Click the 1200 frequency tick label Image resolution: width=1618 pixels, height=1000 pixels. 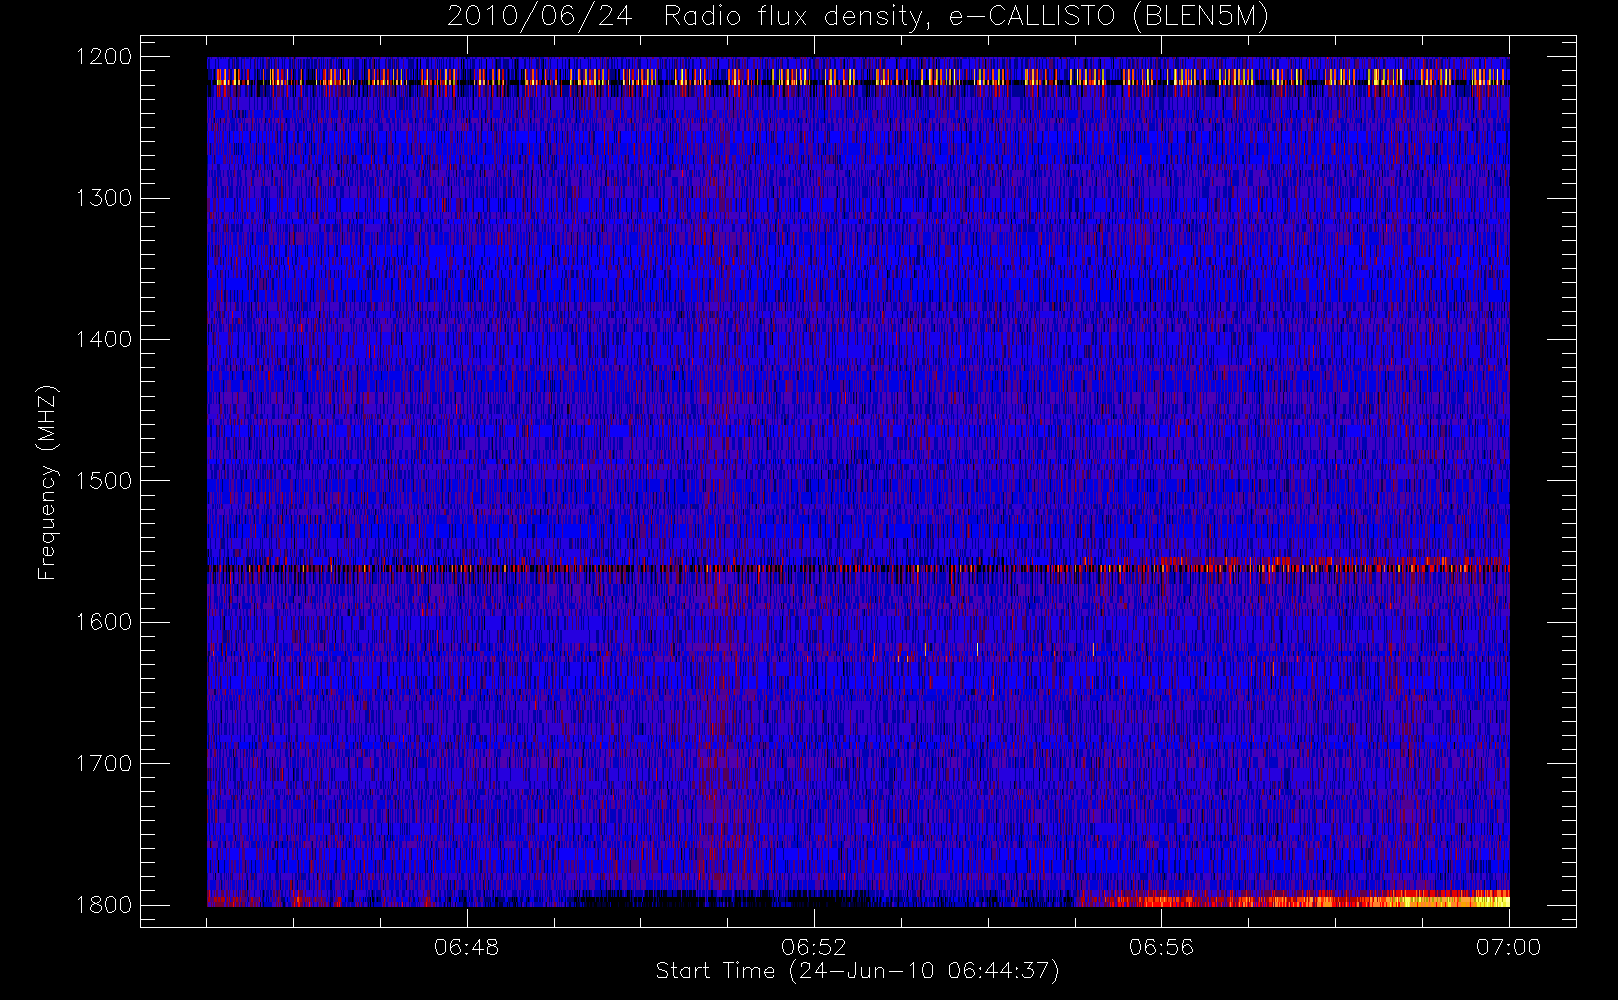tap(104, 57)
